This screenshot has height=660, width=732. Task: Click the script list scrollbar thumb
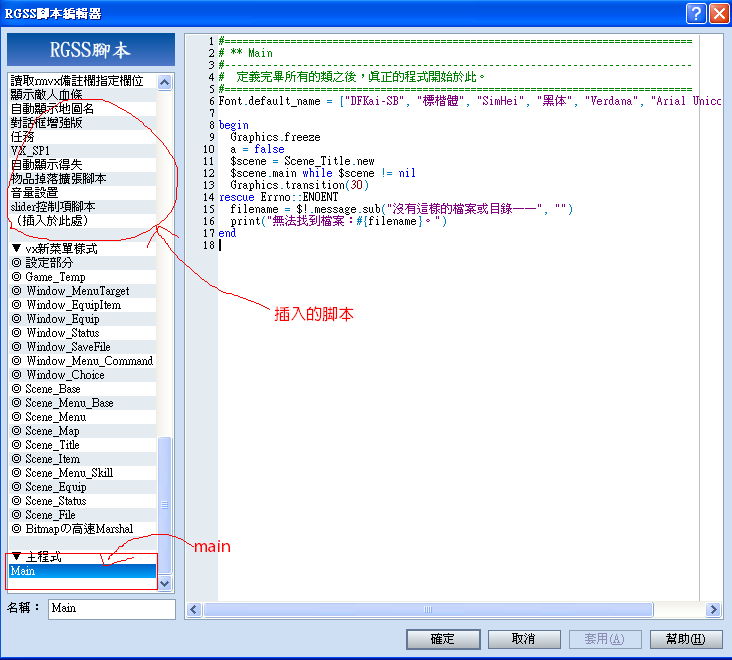point(164,505)
